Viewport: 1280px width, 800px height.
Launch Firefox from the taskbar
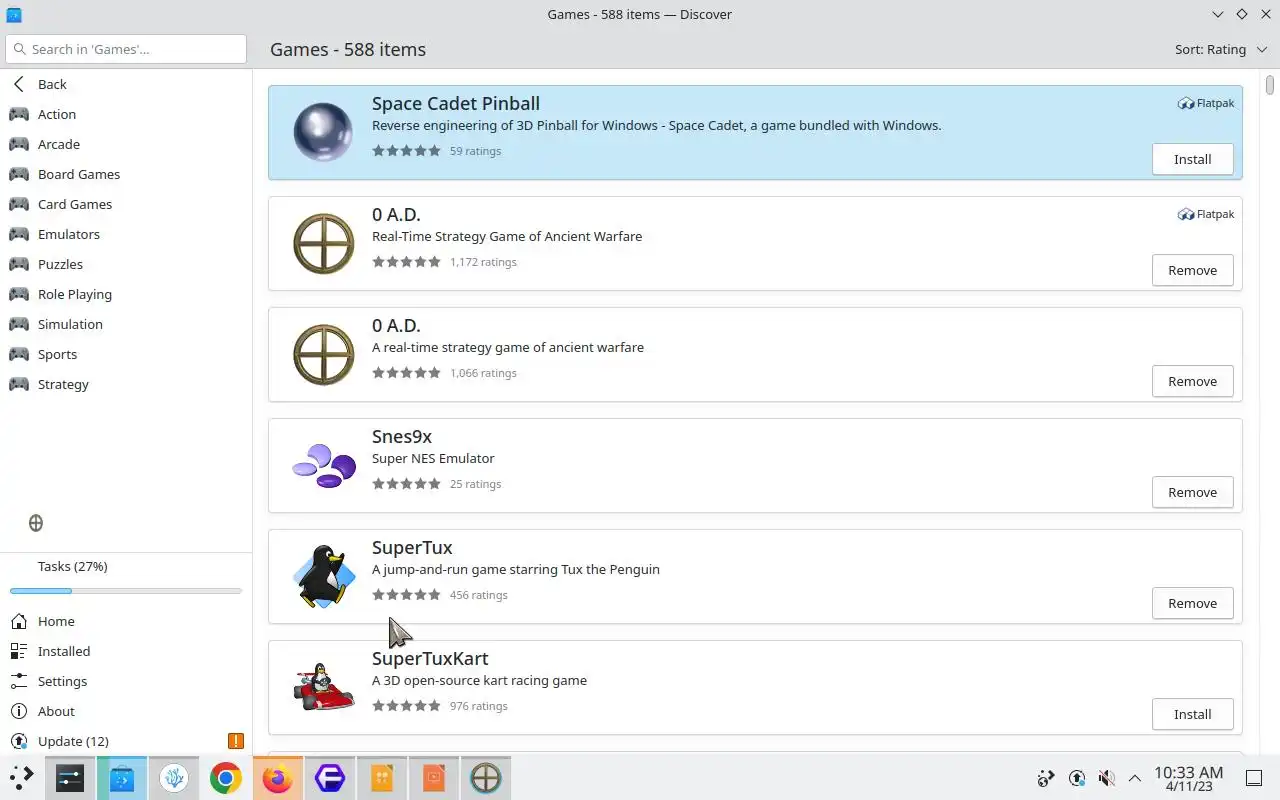[x=278, y=777]
